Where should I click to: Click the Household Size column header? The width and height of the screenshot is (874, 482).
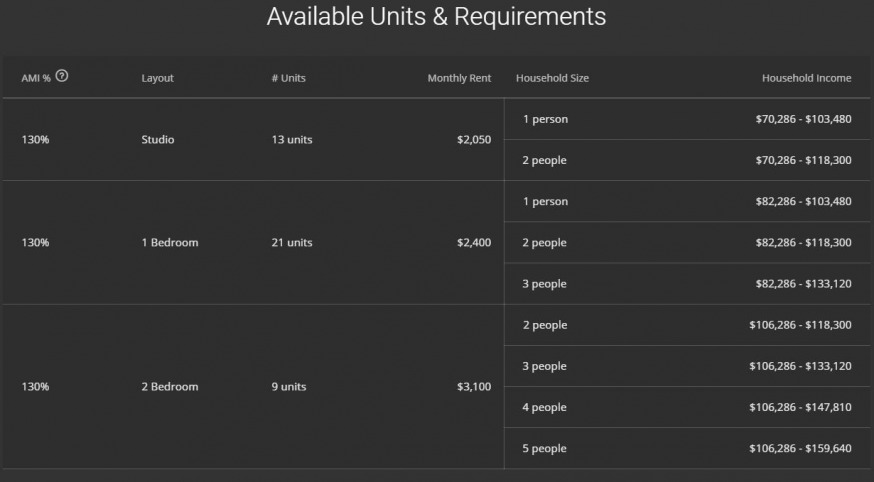coord(552,79)
